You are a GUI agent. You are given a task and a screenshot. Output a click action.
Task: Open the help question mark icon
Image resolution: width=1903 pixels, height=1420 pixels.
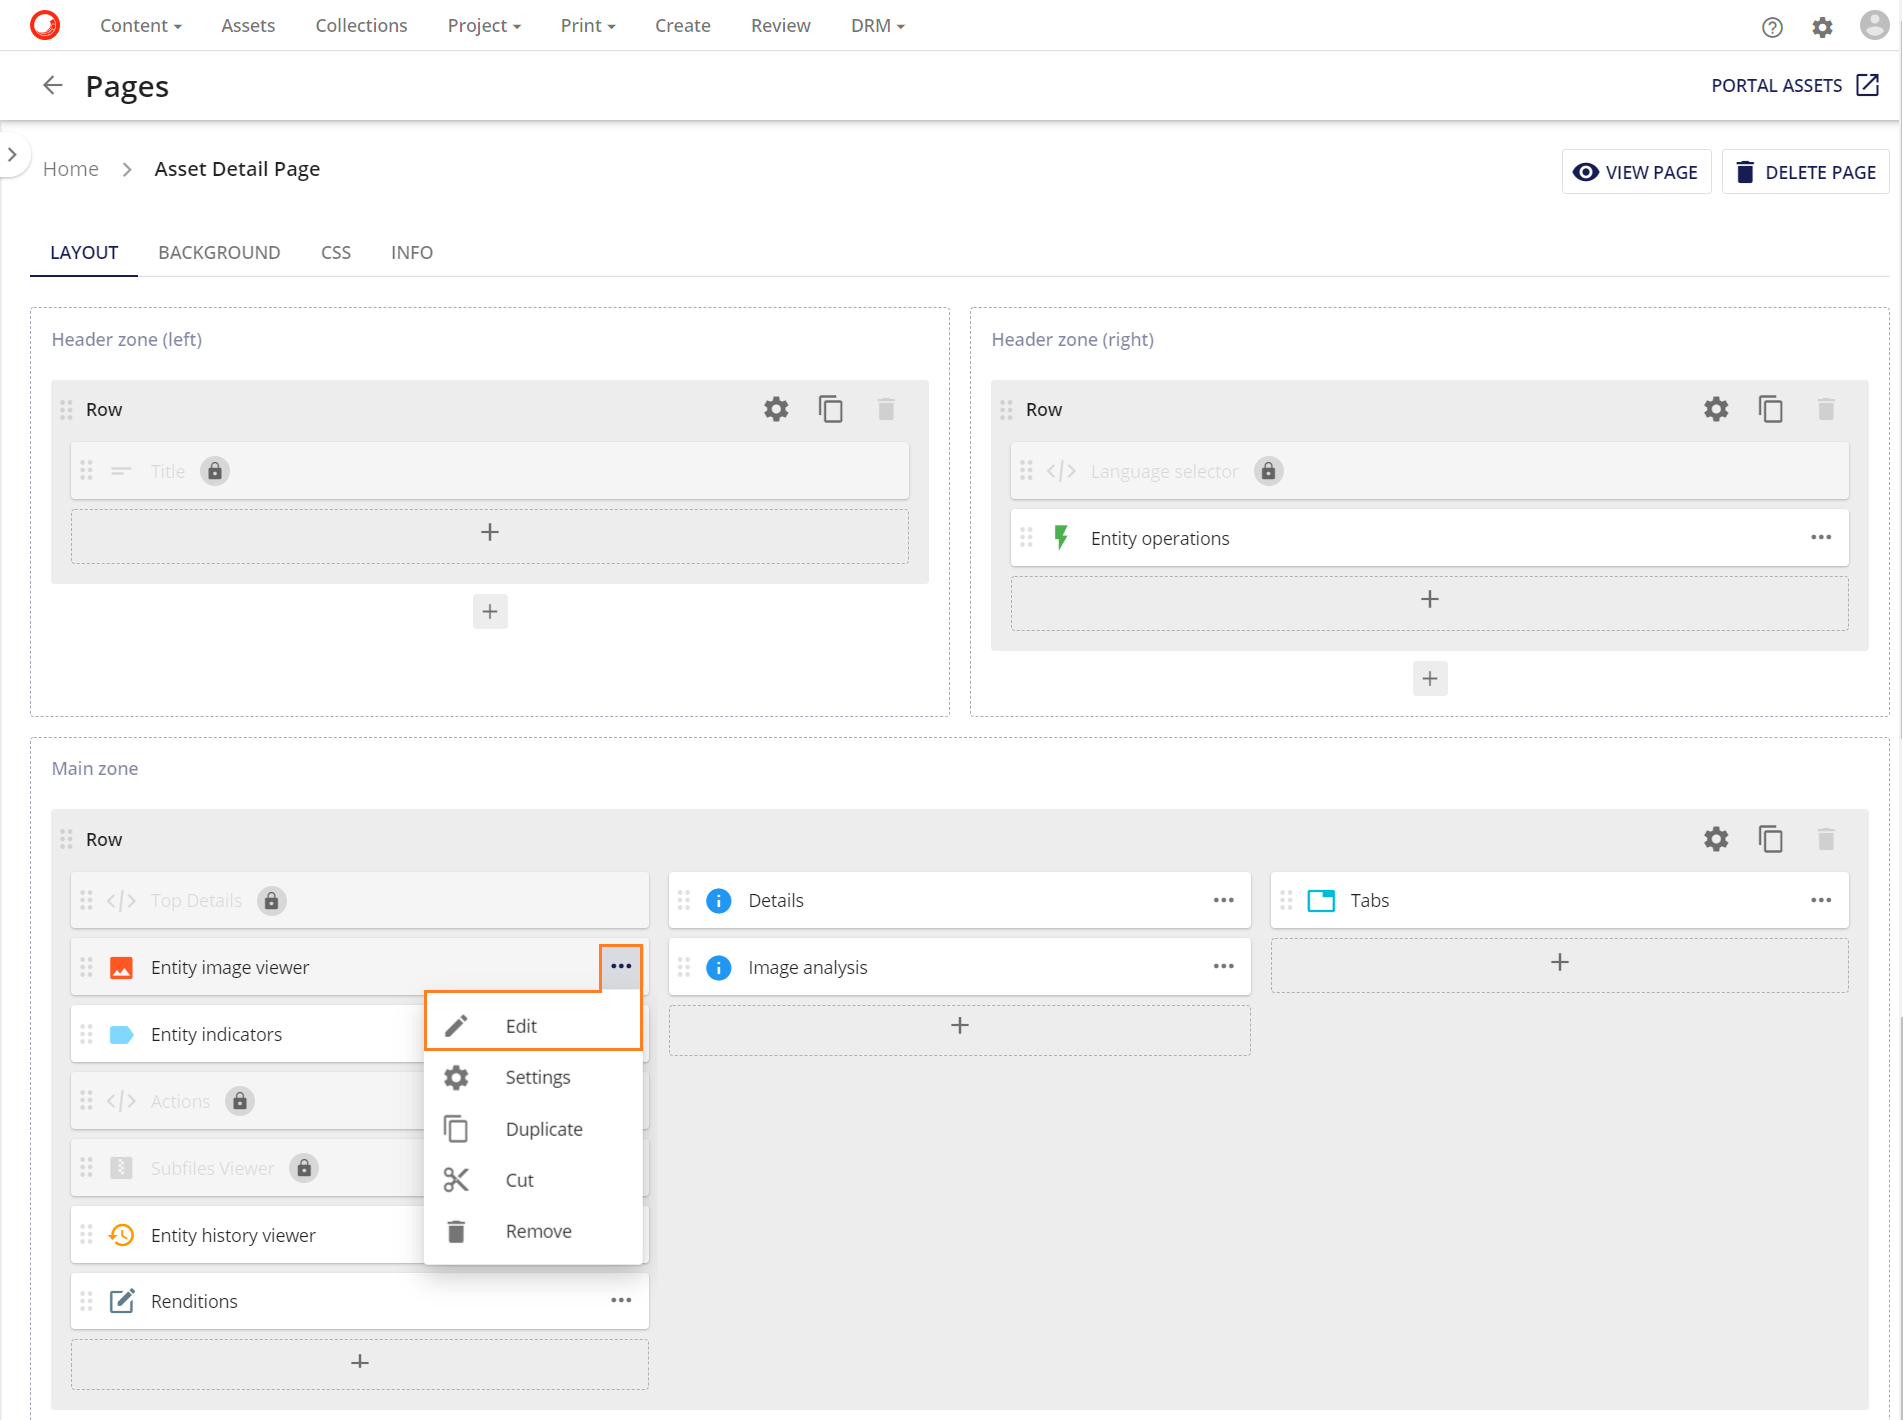click(x=1772, y=27)
